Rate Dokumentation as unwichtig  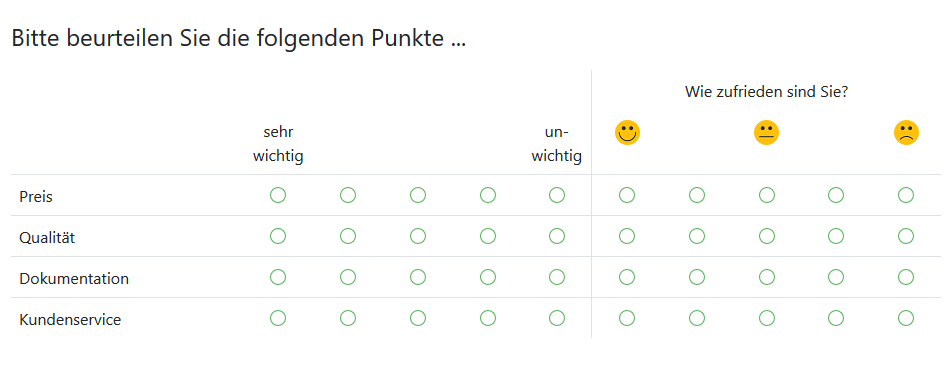point(557,277)
